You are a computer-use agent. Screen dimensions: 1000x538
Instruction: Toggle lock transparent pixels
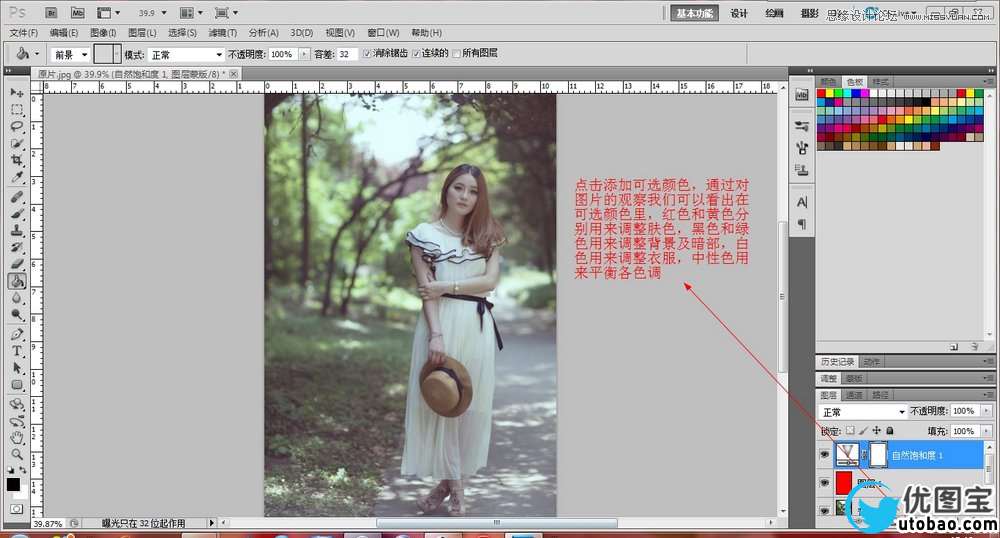pos(850,431)
